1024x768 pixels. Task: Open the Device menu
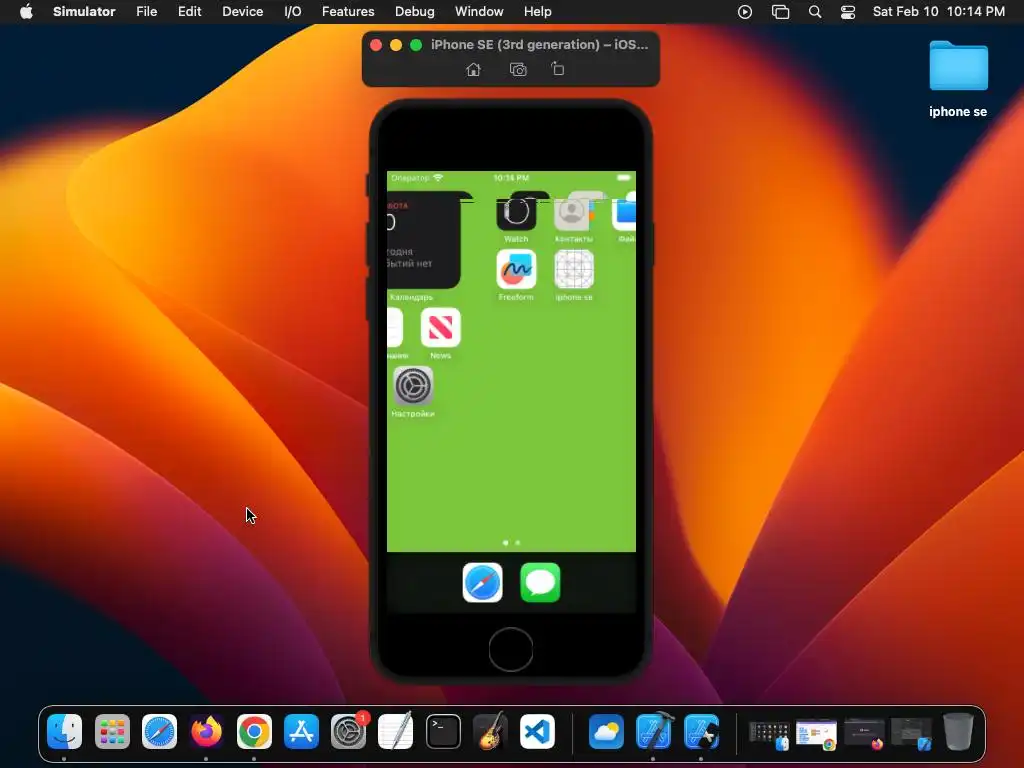tap(242, 12)
